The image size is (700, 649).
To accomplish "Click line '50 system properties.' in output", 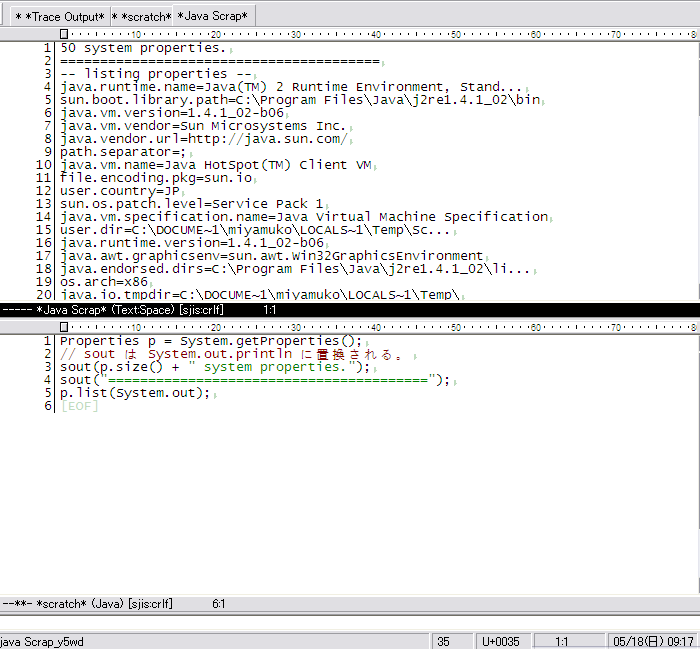I will pos(143,48).
